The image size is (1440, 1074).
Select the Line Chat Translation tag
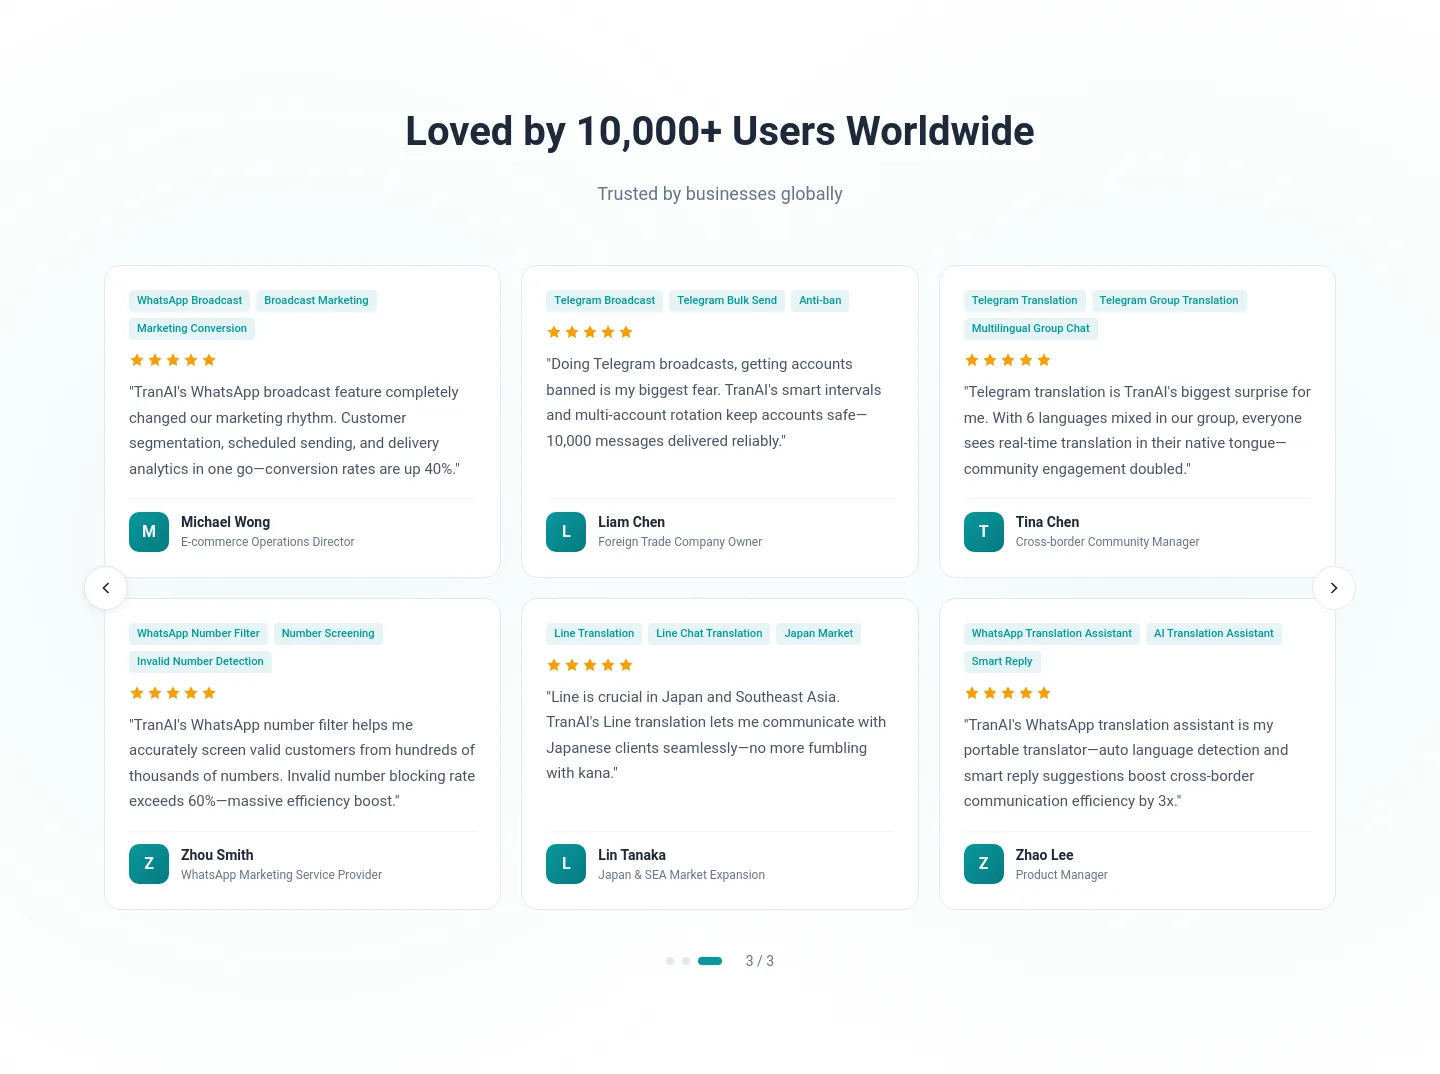tap(709, 633)
